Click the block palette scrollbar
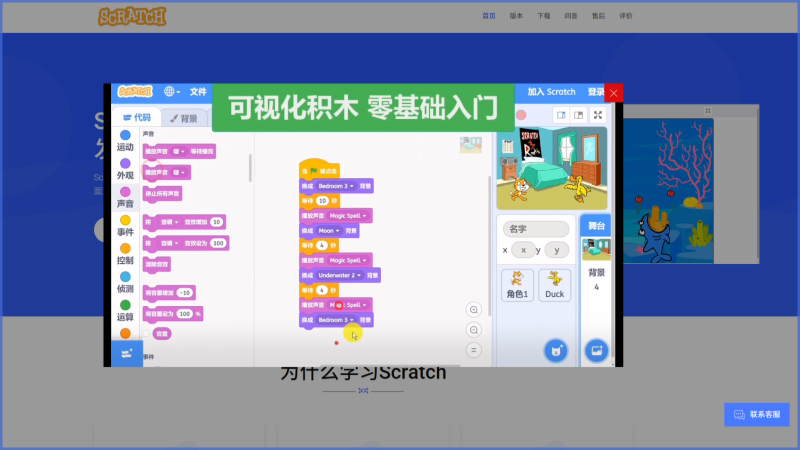The image size is (800, 450). 249,168
